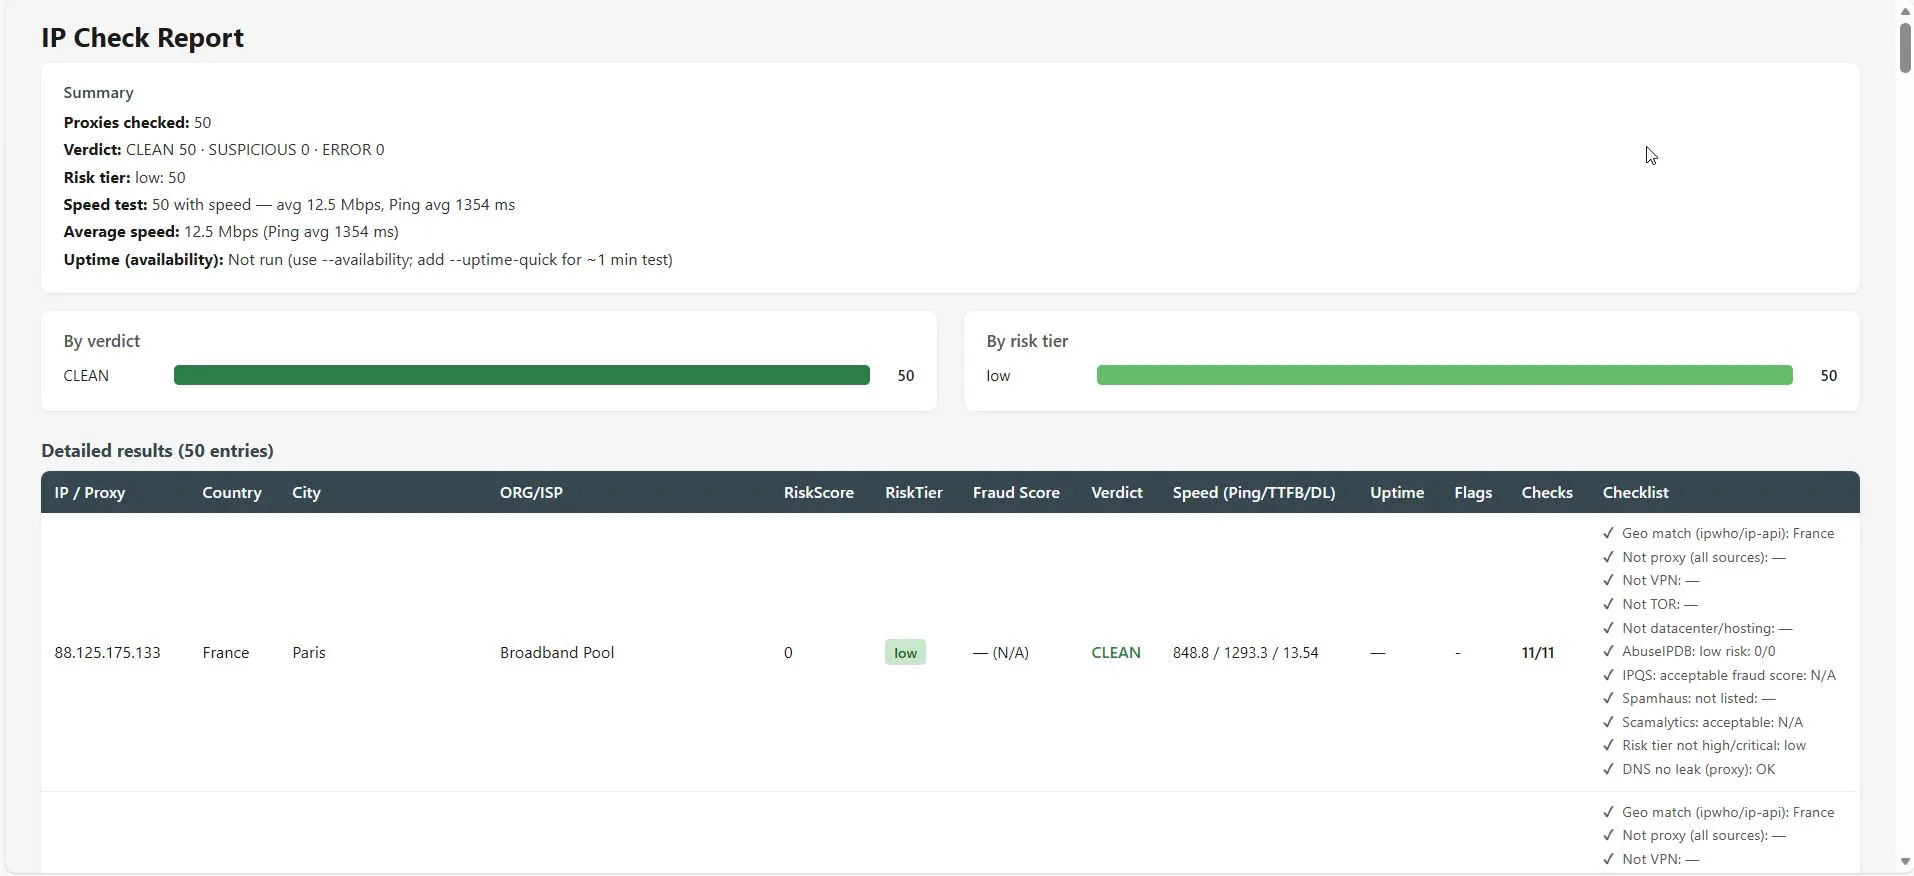Viewport: 1914px width, 876px height.
Task: Click the RiskScore value 0 in first row
Action: 788,652
